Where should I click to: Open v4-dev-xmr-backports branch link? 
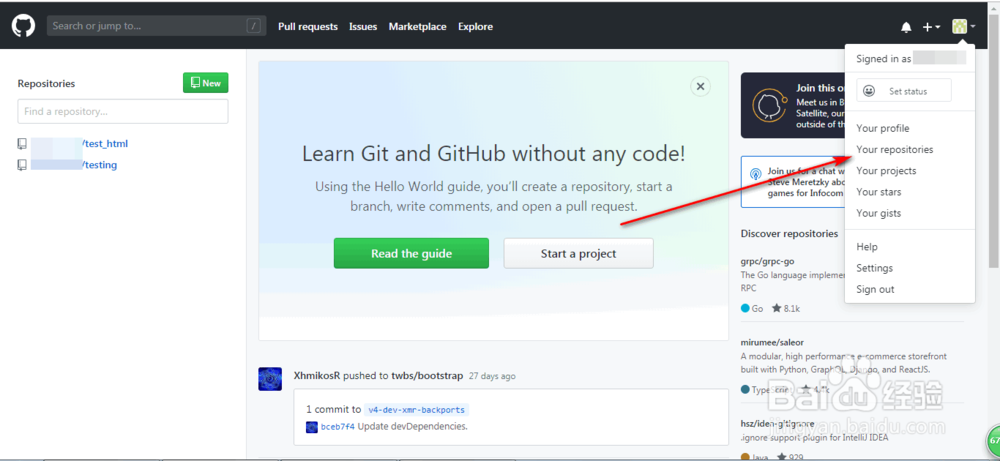pos(418,409)
